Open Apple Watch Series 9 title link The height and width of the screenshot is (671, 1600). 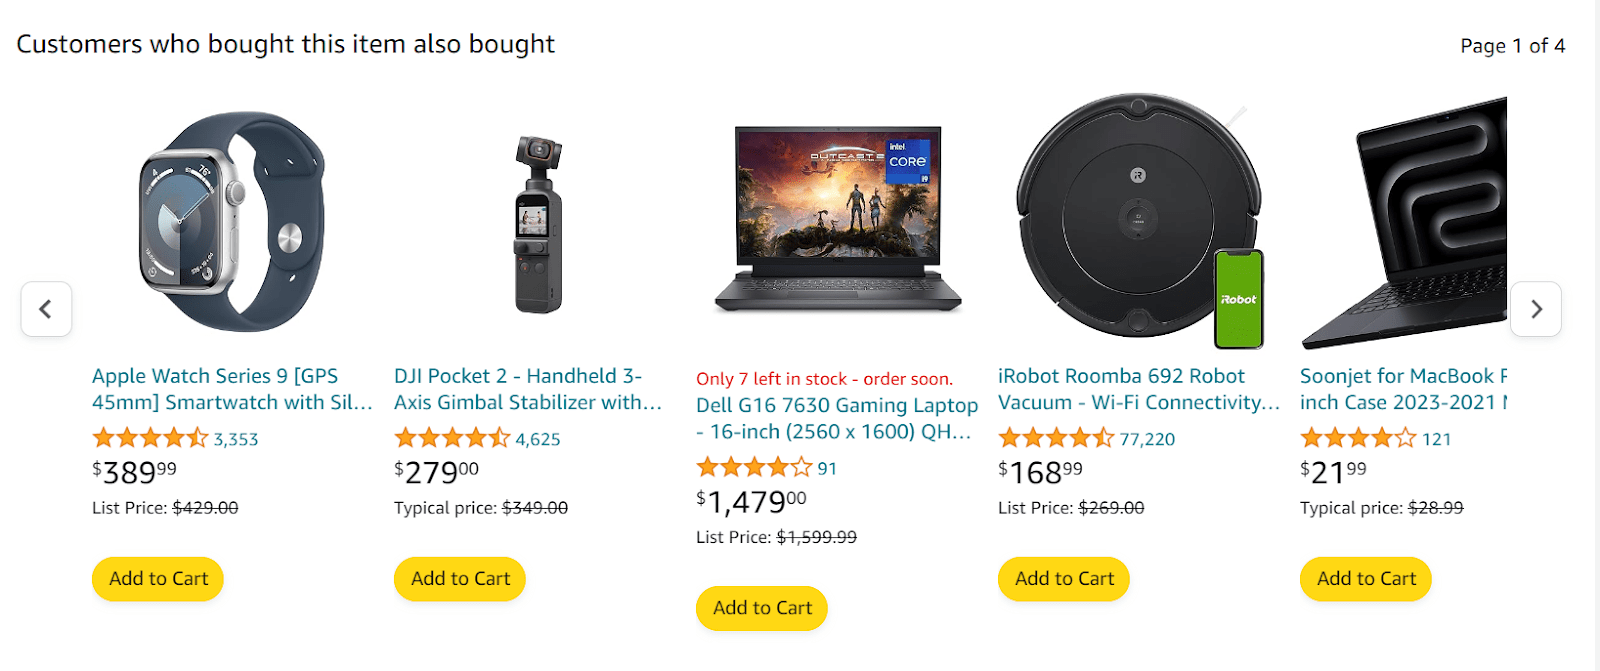(232, 389)
